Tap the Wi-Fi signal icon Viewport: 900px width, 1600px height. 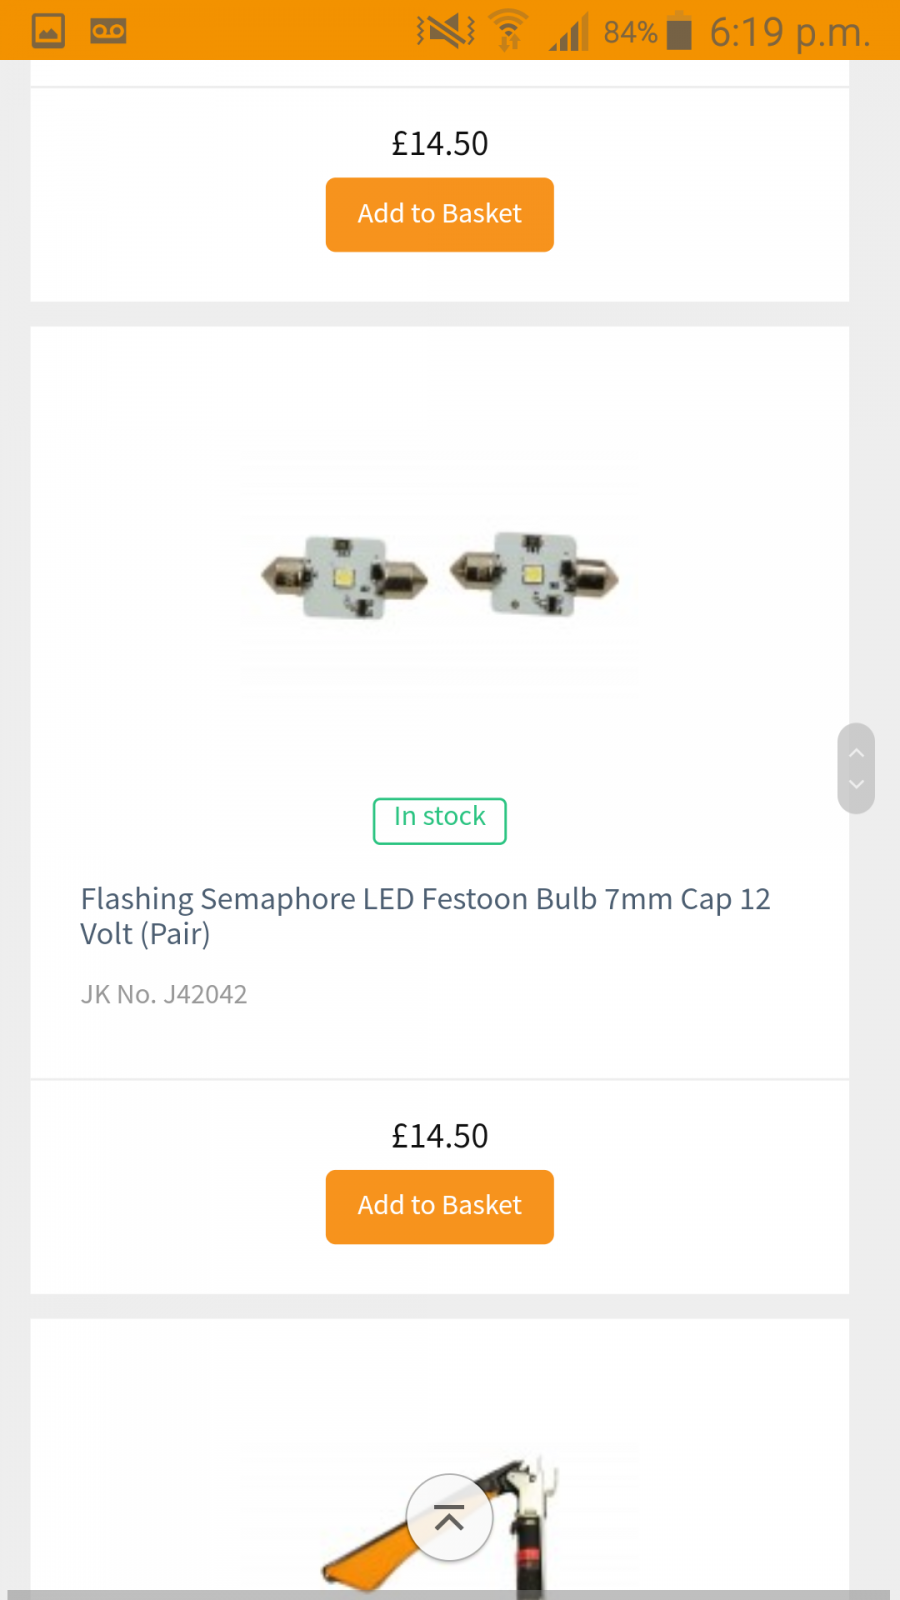(508, 31)
